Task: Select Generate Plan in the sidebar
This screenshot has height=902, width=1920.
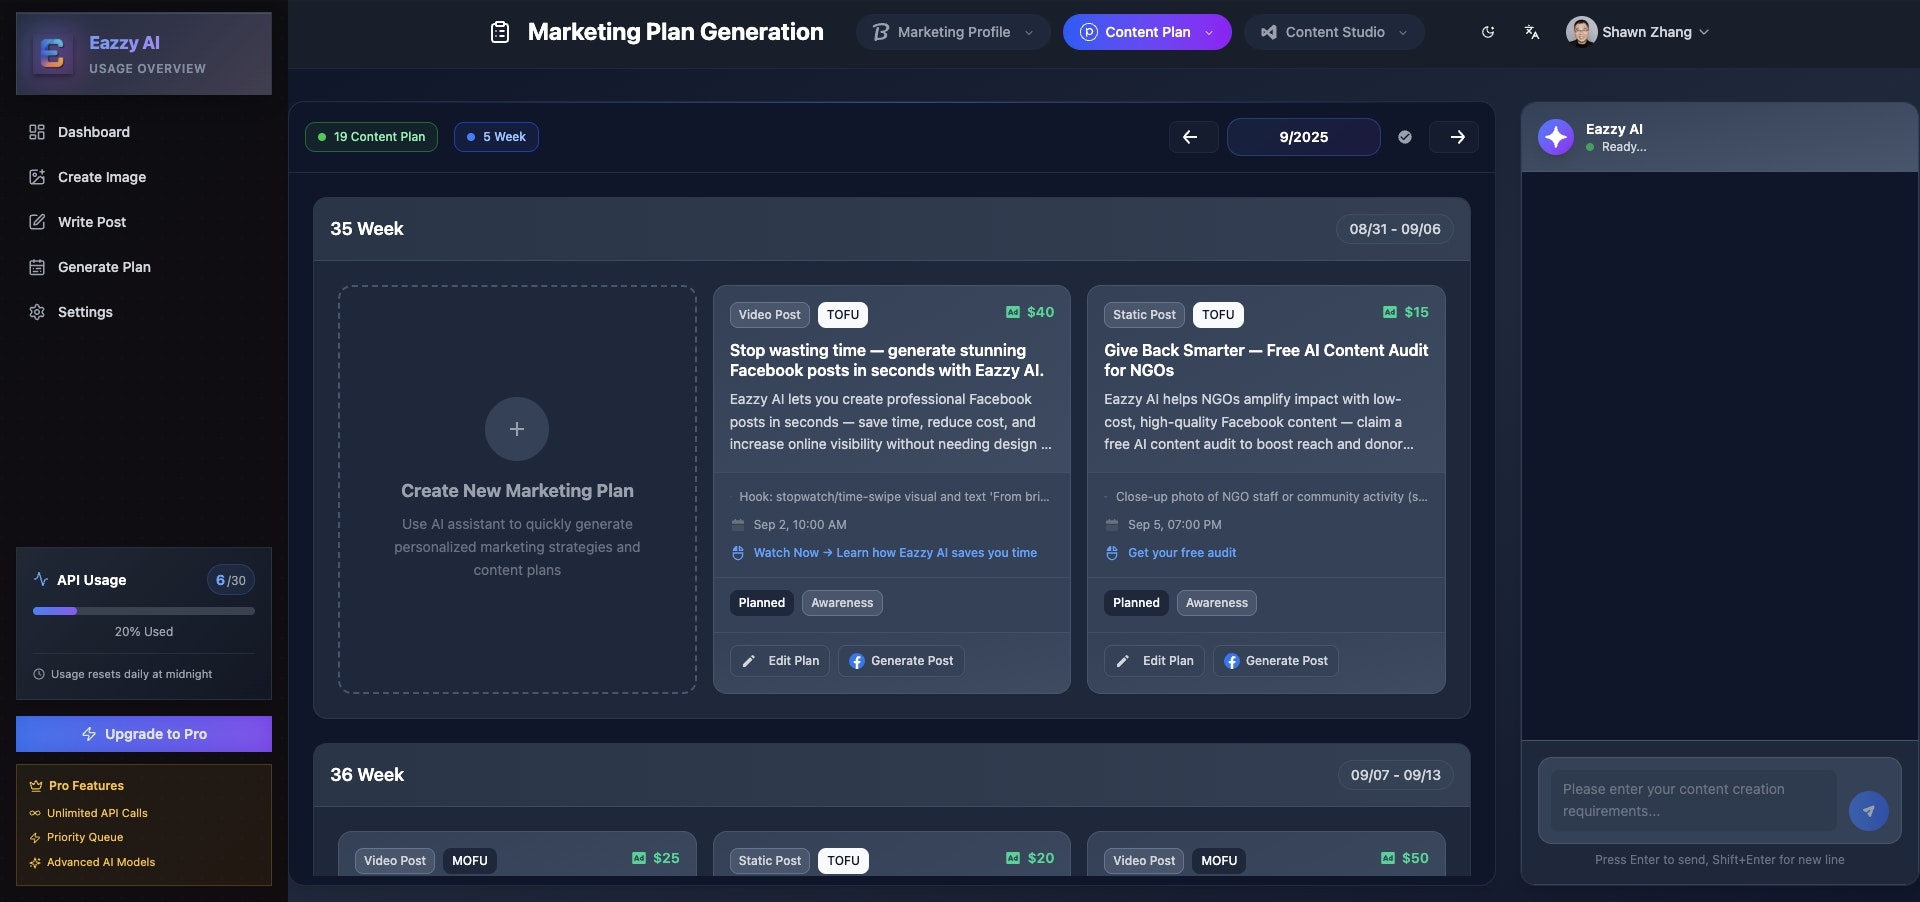Action: [x=144, y=267]
